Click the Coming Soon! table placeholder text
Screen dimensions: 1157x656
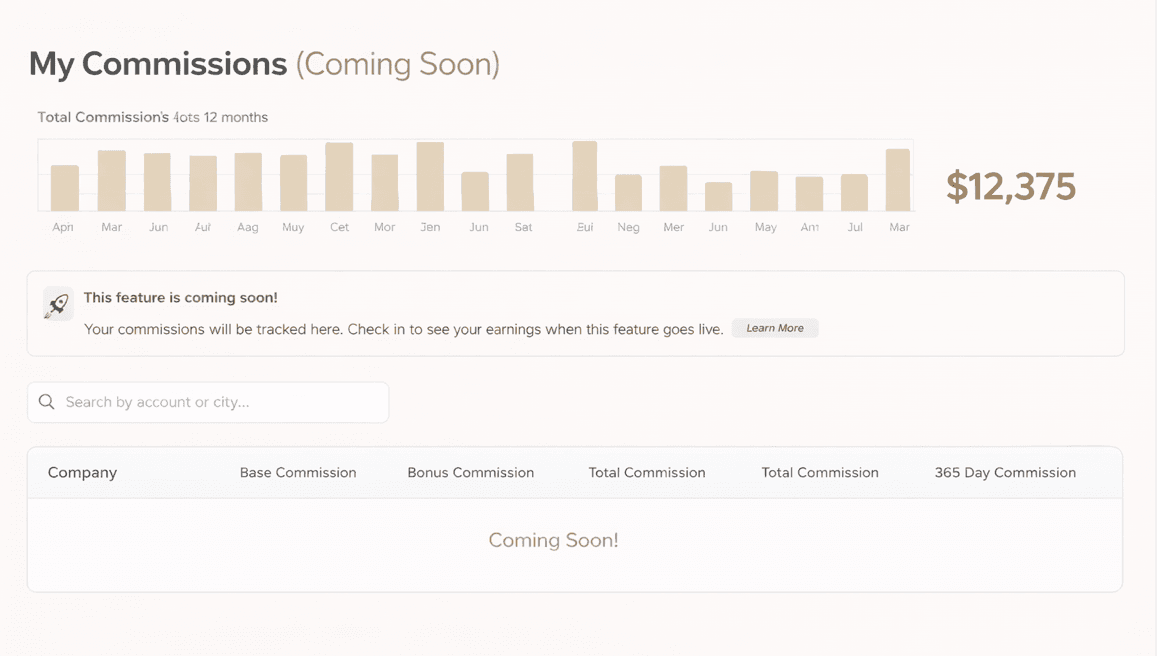pos(553,541)
